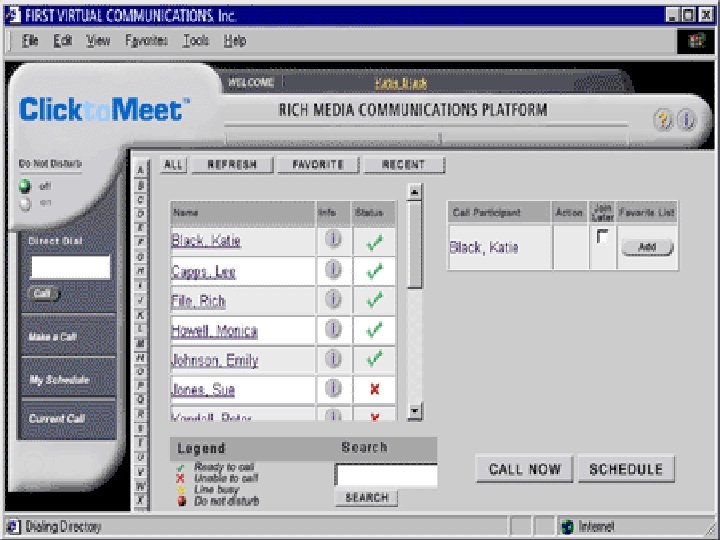Viewport: 720px width, 540px height.
Task: Click the Dialing Directory page icon
Action: [x=13, y=526]
